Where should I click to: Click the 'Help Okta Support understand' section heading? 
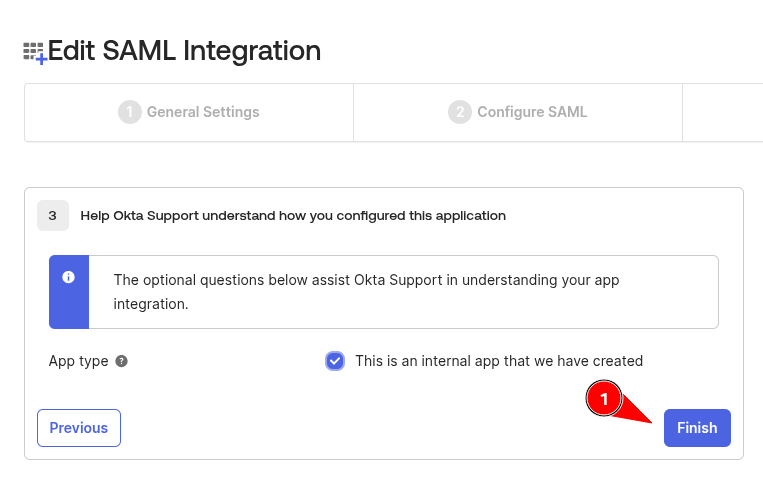[293, 216]
